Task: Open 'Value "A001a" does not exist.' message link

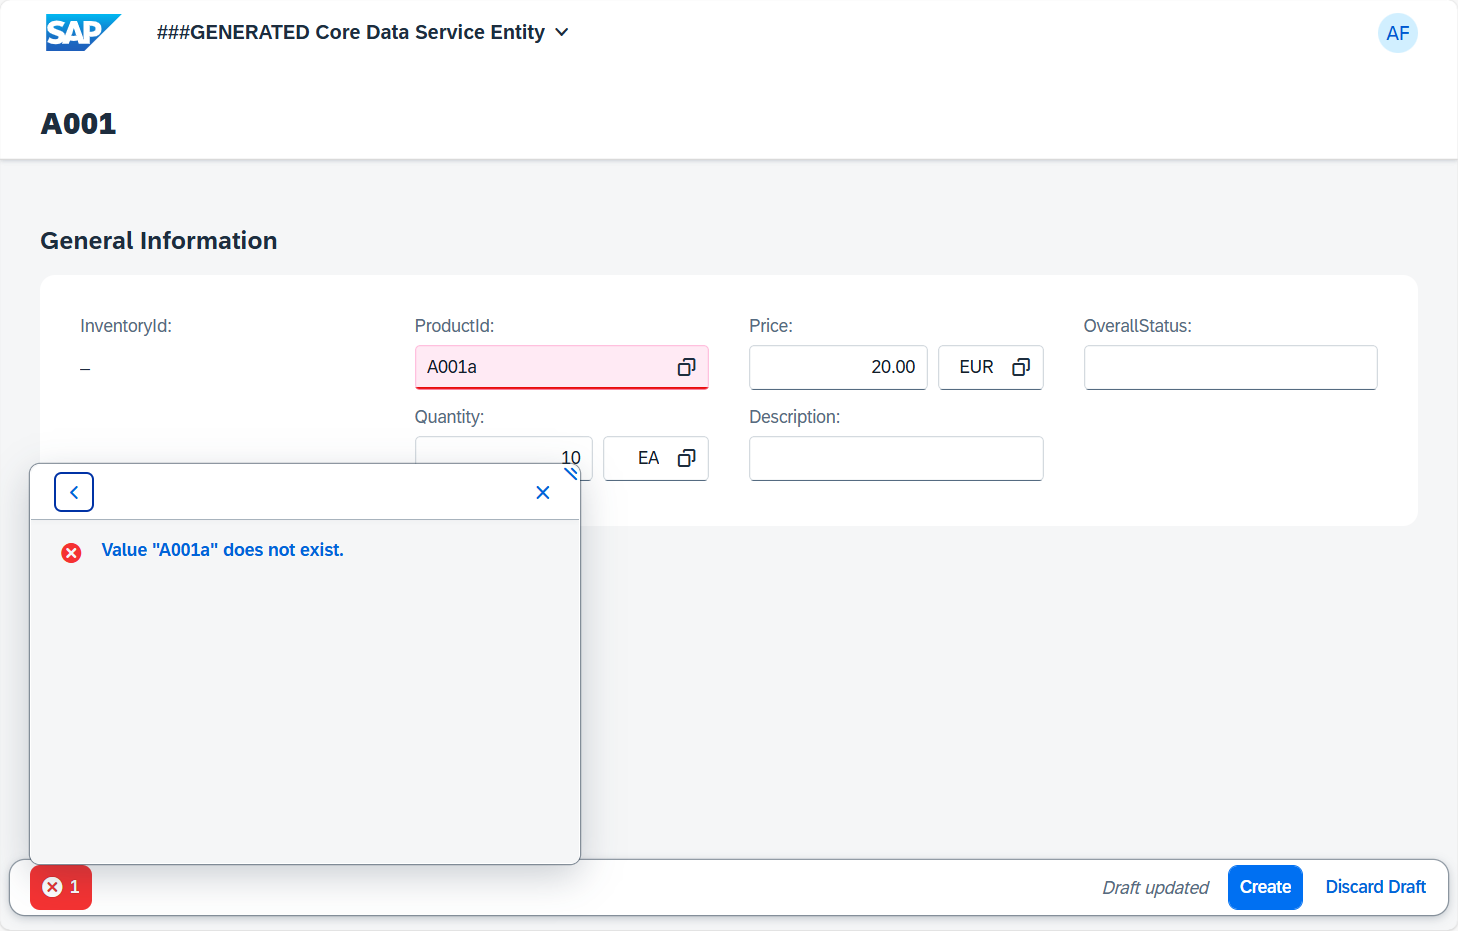Action: [222, 550]
